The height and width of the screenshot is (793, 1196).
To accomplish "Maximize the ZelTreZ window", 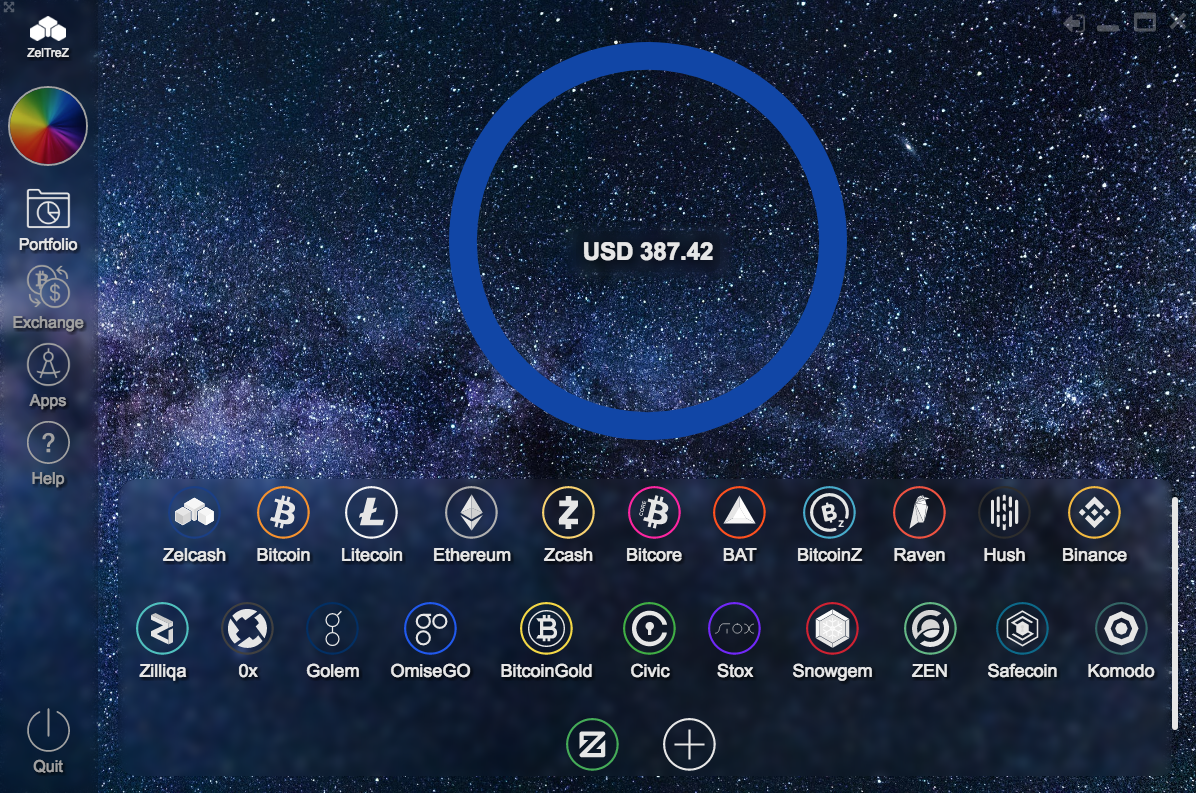I will 1144,23.
